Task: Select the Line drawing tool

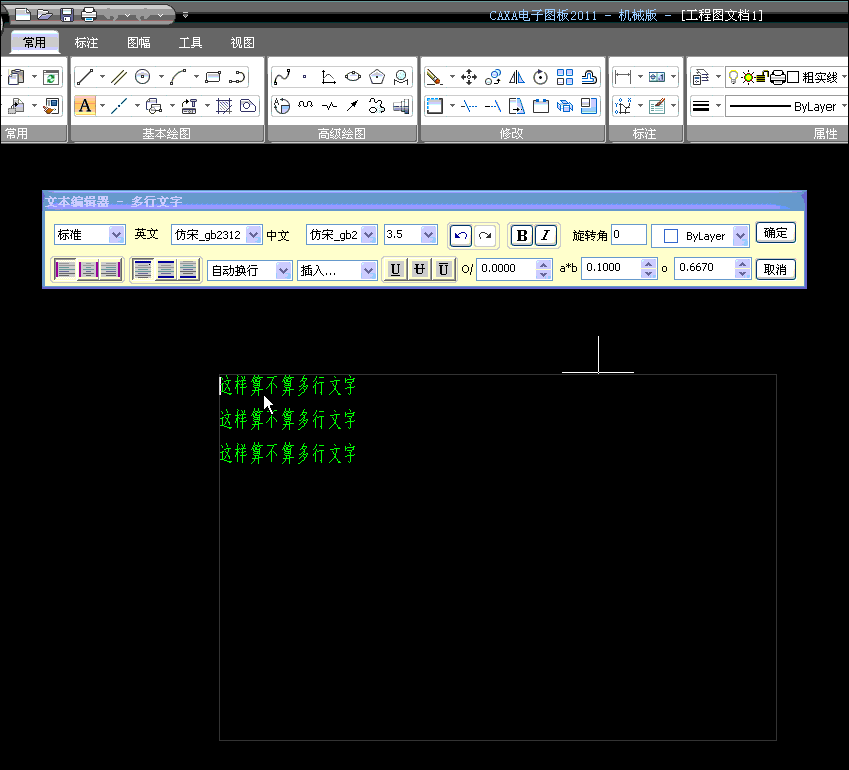Action: [85, 77]
